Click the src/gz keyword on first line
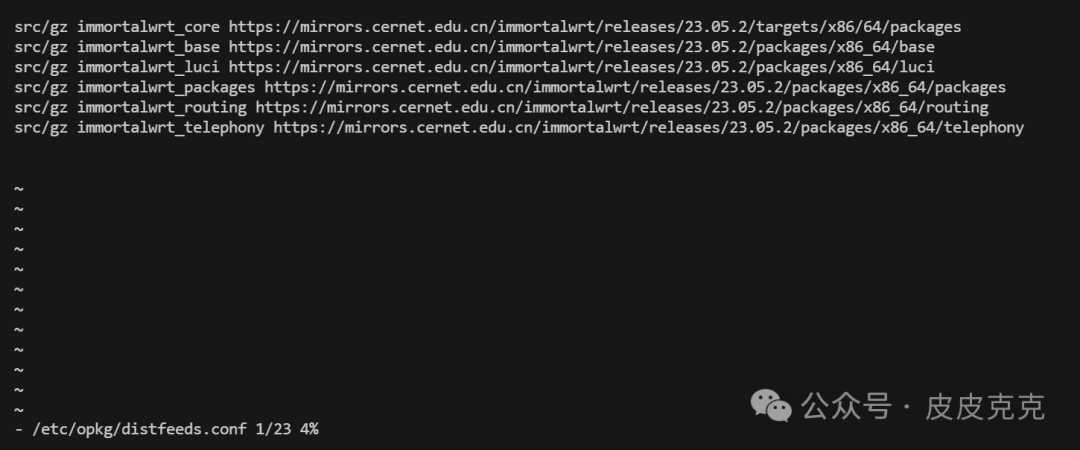 click(x=41, y=28)
